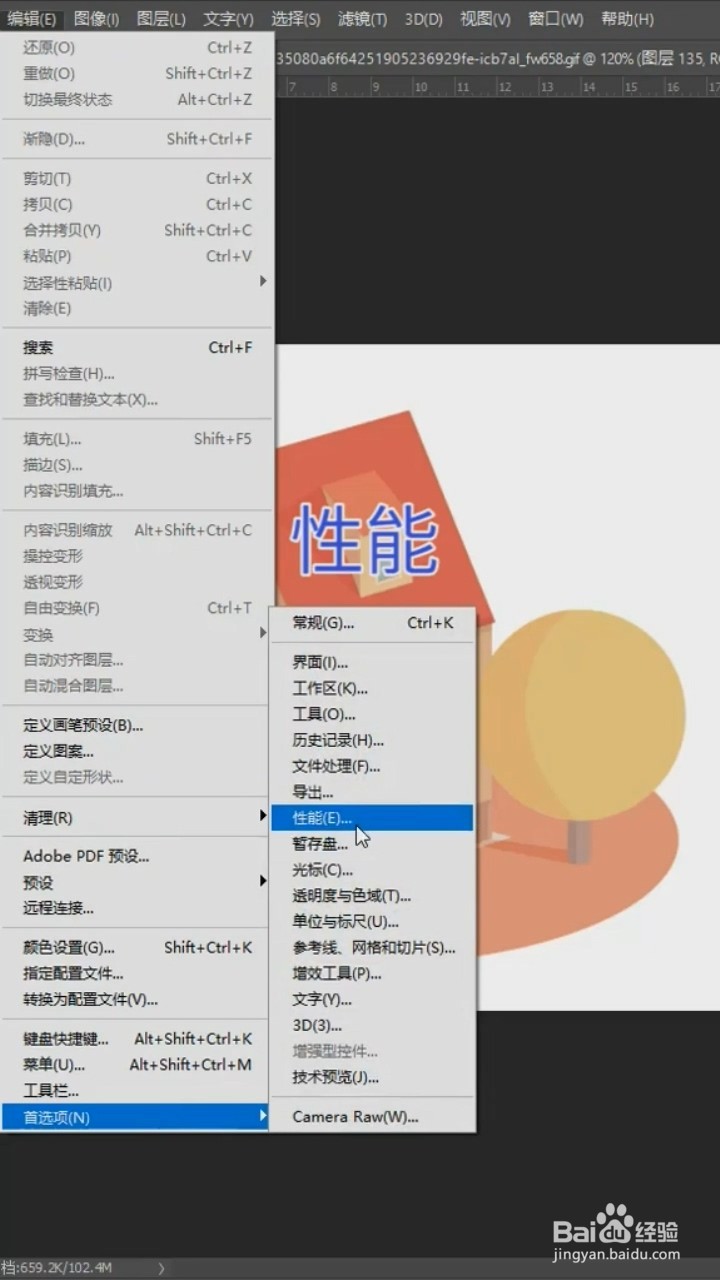Open 历史记录(H)... preferences
Image resolution: width=720 pixels, height=1280 pixels.
coord(373,740)
